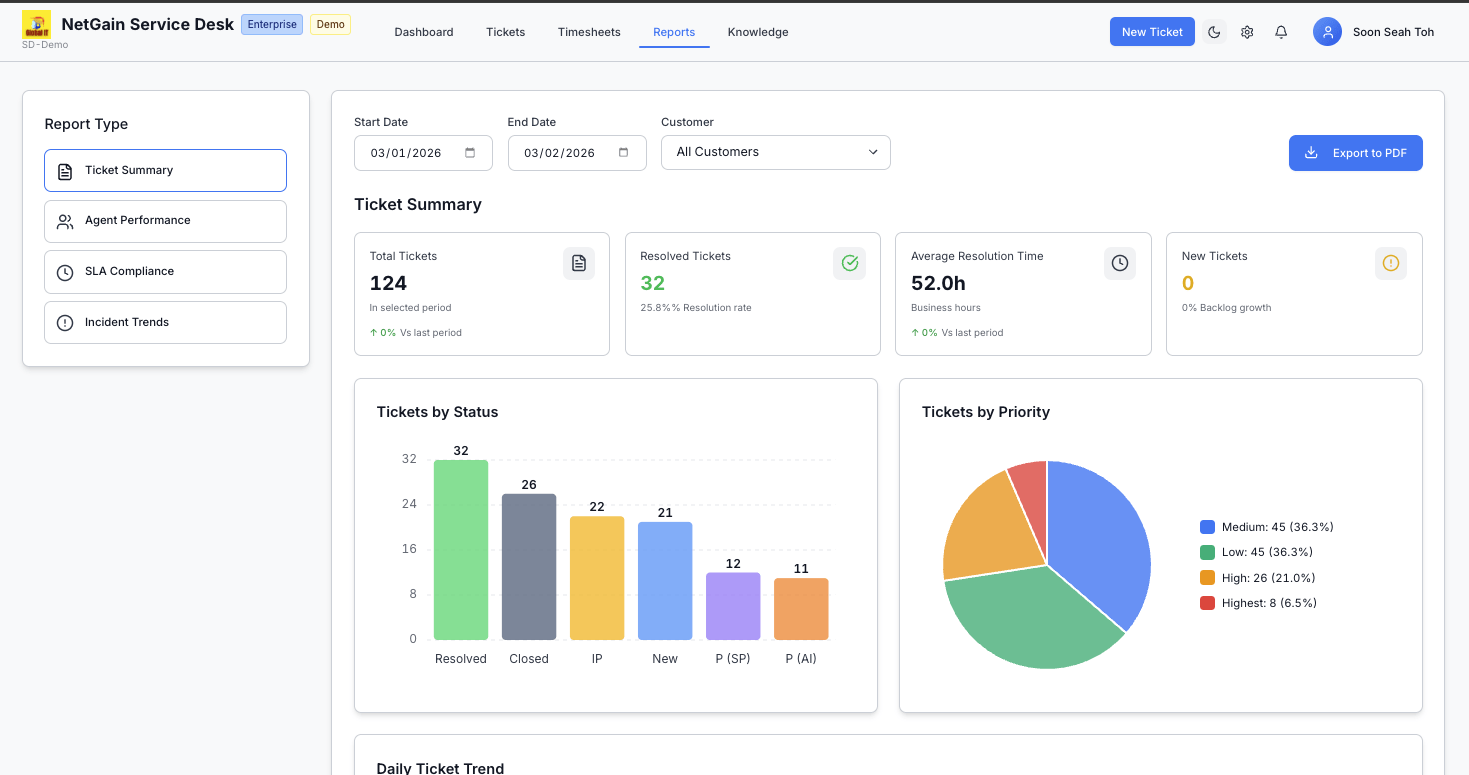Viewport: 1469px width, 775px height.
Task: Click the Daily Ticket Trend heading
Action: click(x=440, y=768)
